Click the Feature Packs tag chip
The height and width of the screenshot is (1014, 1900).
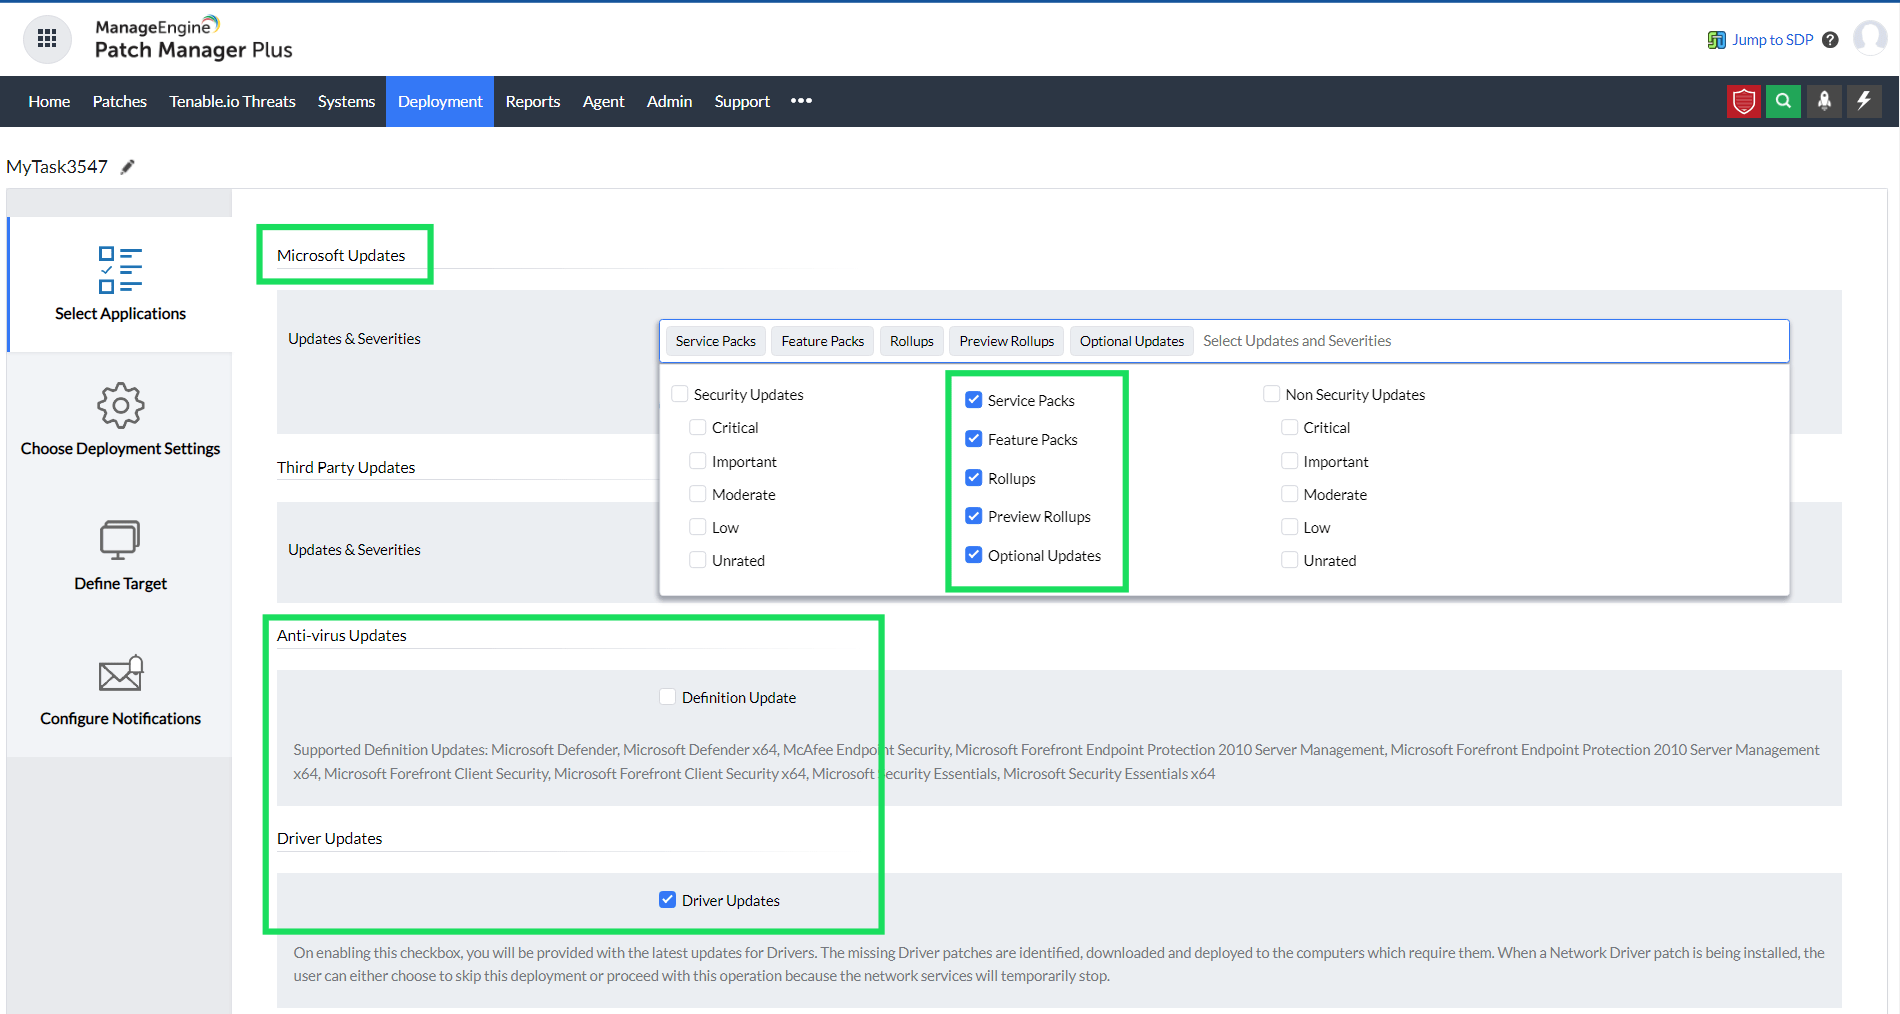(x=823, y=341)
